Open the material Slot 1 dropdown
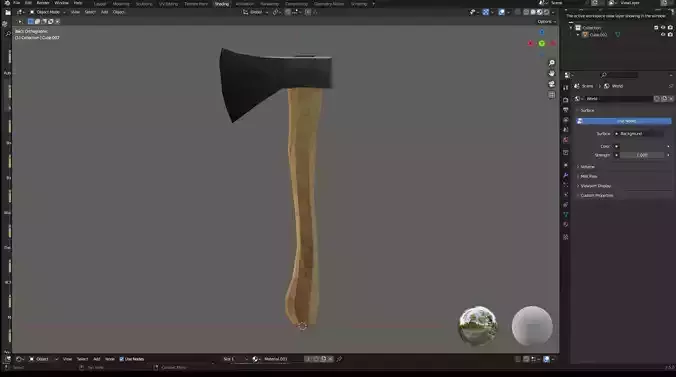The image size is (676, 377). click(x=235, y=359)
